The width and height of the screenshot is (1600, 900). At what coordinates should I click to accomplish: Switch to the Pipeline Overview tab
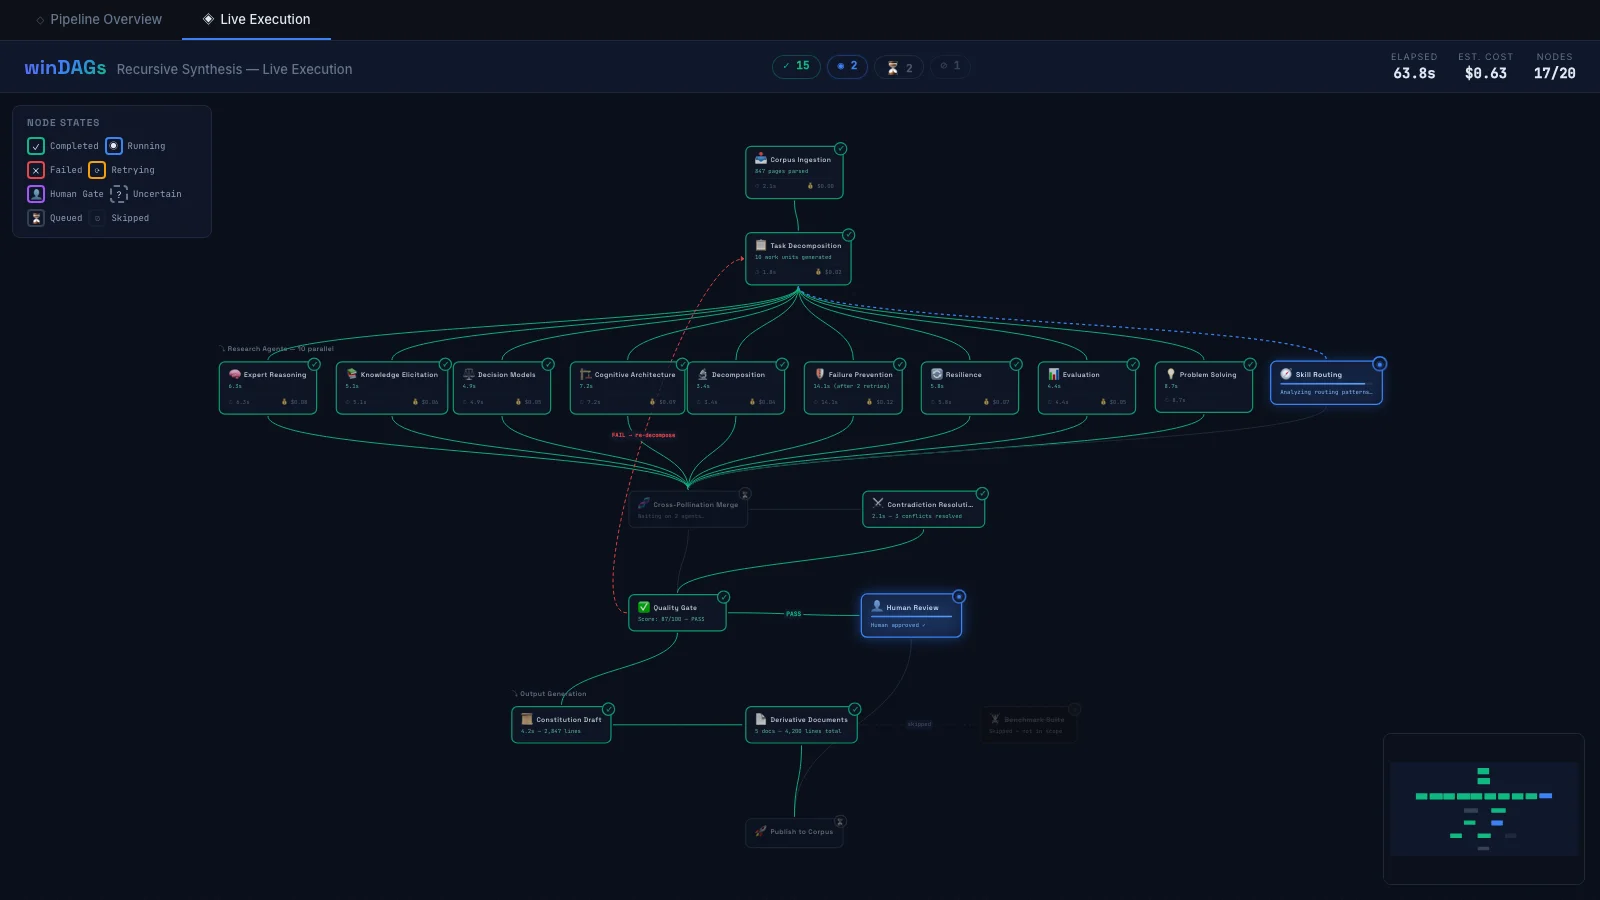coord(99,19)
